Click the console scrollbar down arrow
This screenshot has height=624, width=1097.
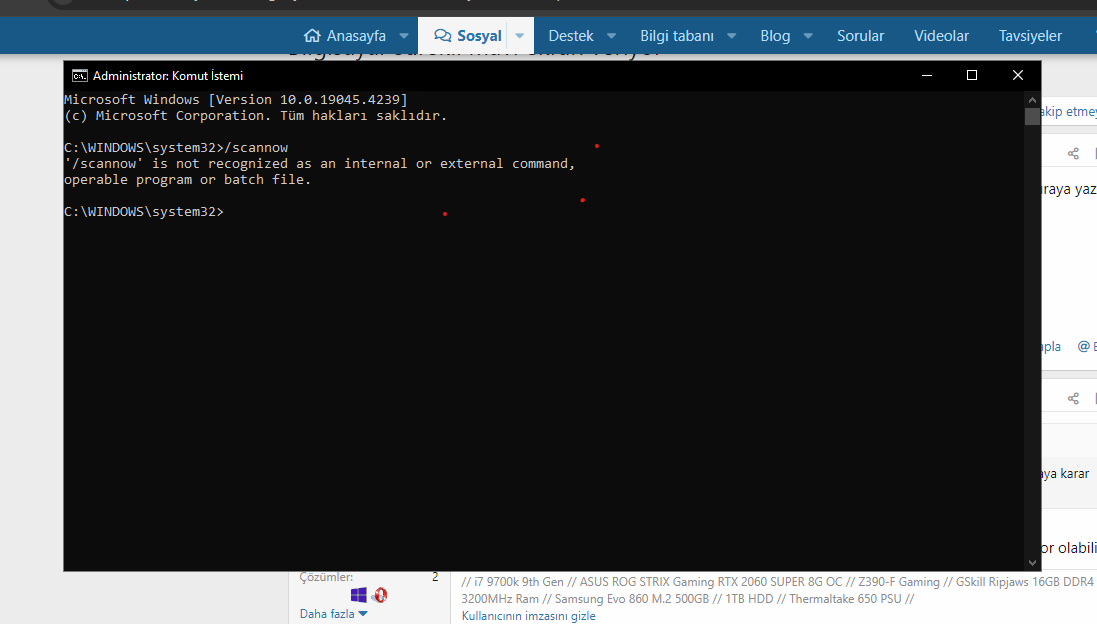pos(1033,562)
